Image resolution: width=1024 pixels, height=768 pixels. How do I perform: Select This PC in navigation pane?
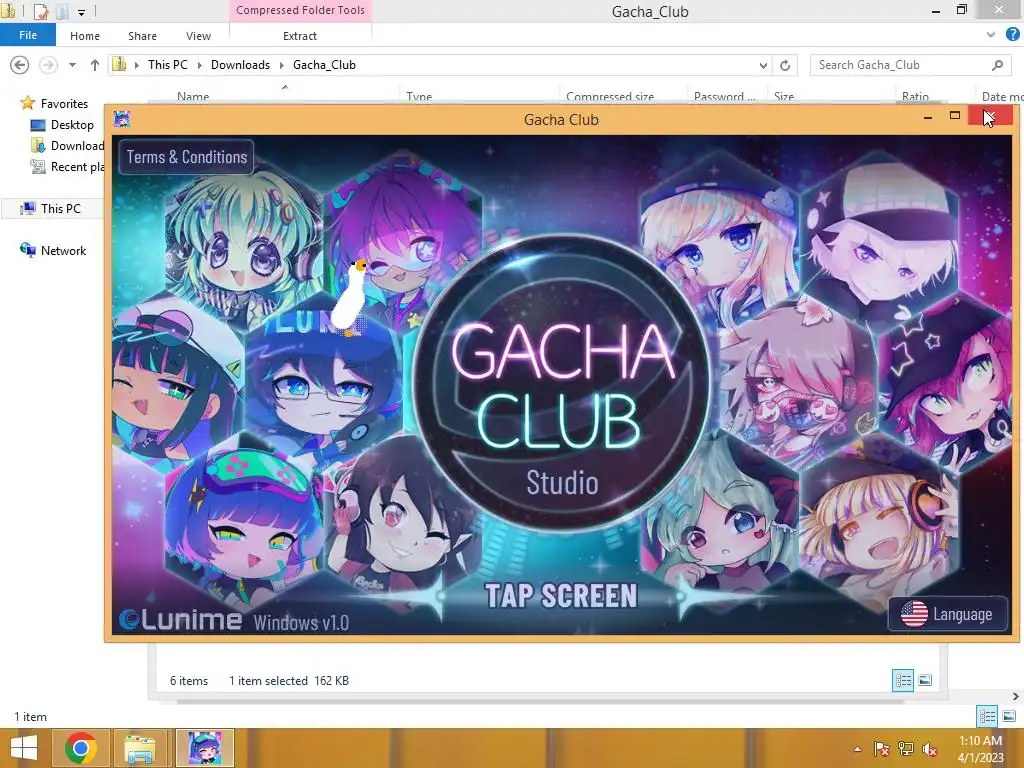60,208
